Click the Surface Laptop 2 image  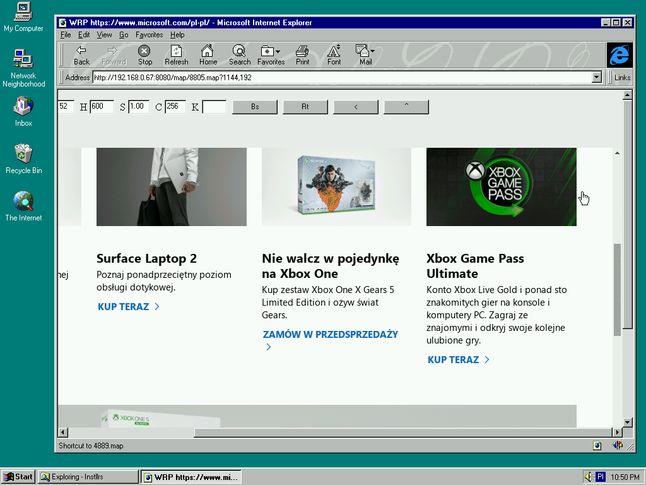pos(171,187)
